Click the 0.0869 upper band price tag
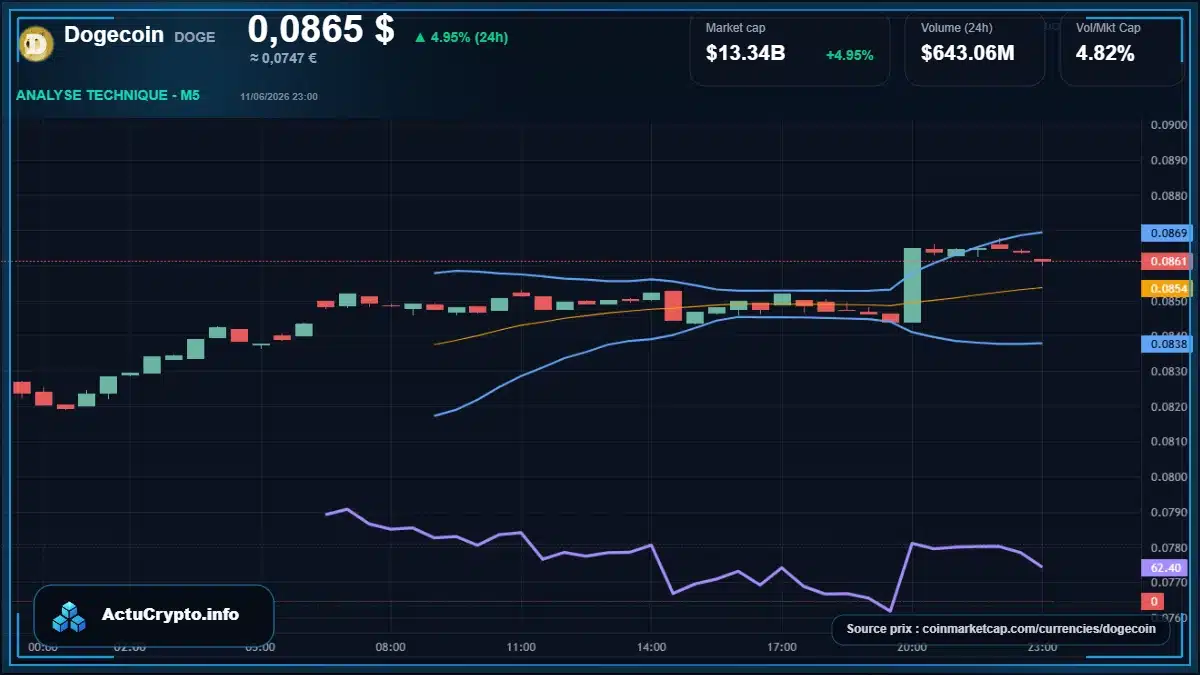The image size is (1200, 675). click(x=1168, y=233)
